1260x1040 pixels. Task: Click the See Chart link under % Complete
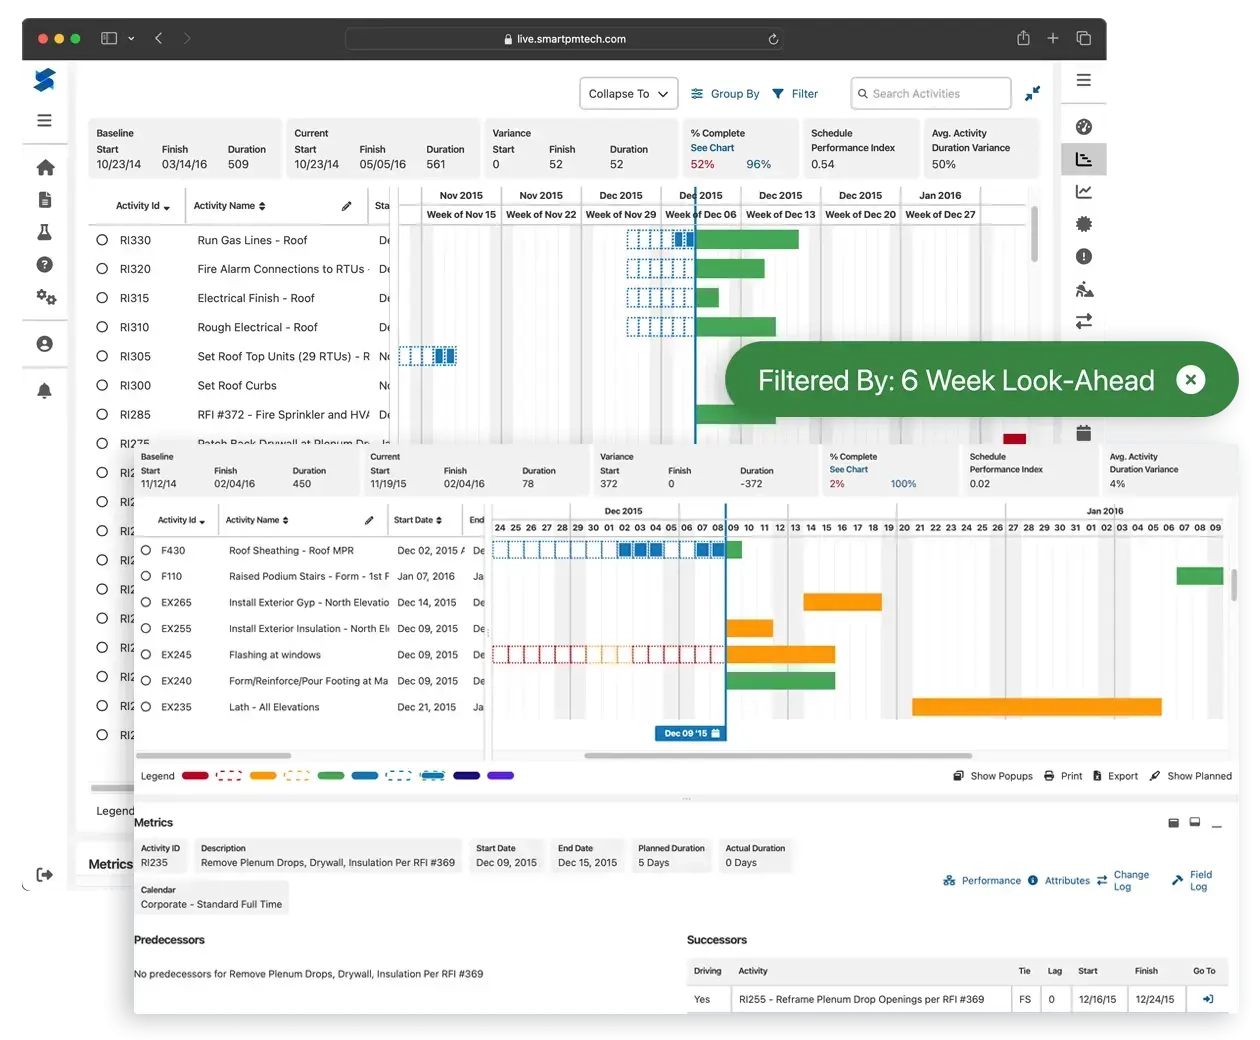click(x=712, y=147)
